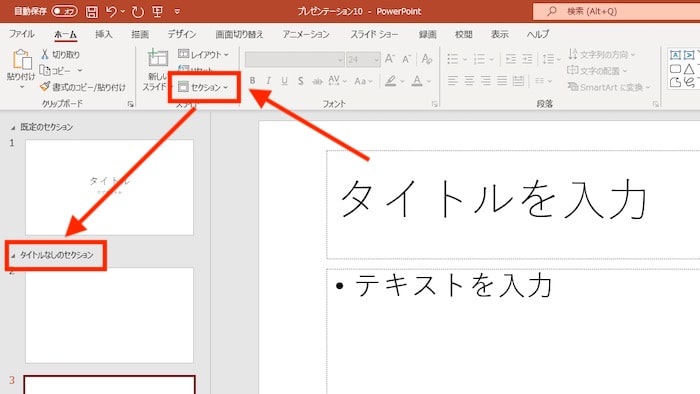Viewport: 700px width, 394px height.
Task: Clear all formatting icon
Action: [426, 59]
